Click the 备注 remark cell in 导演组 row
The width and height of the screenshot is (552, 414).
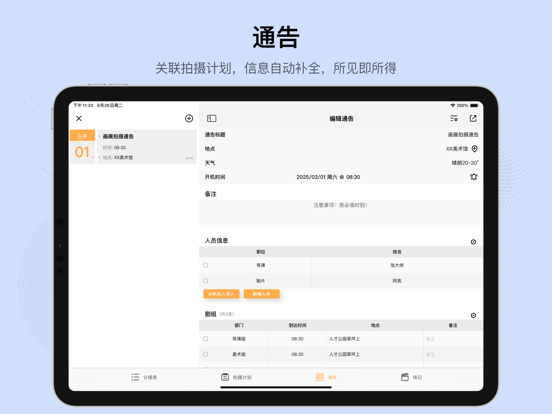click(x=453, y=339)
